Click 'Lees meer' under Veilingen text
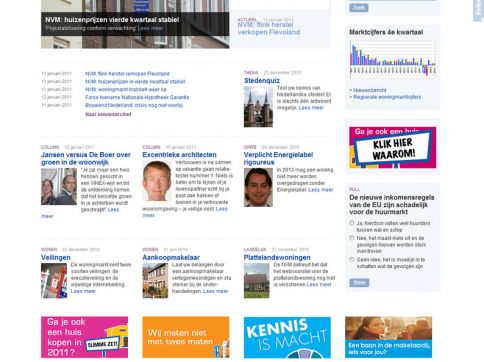 pyautogui.click(x=83, y=291)
